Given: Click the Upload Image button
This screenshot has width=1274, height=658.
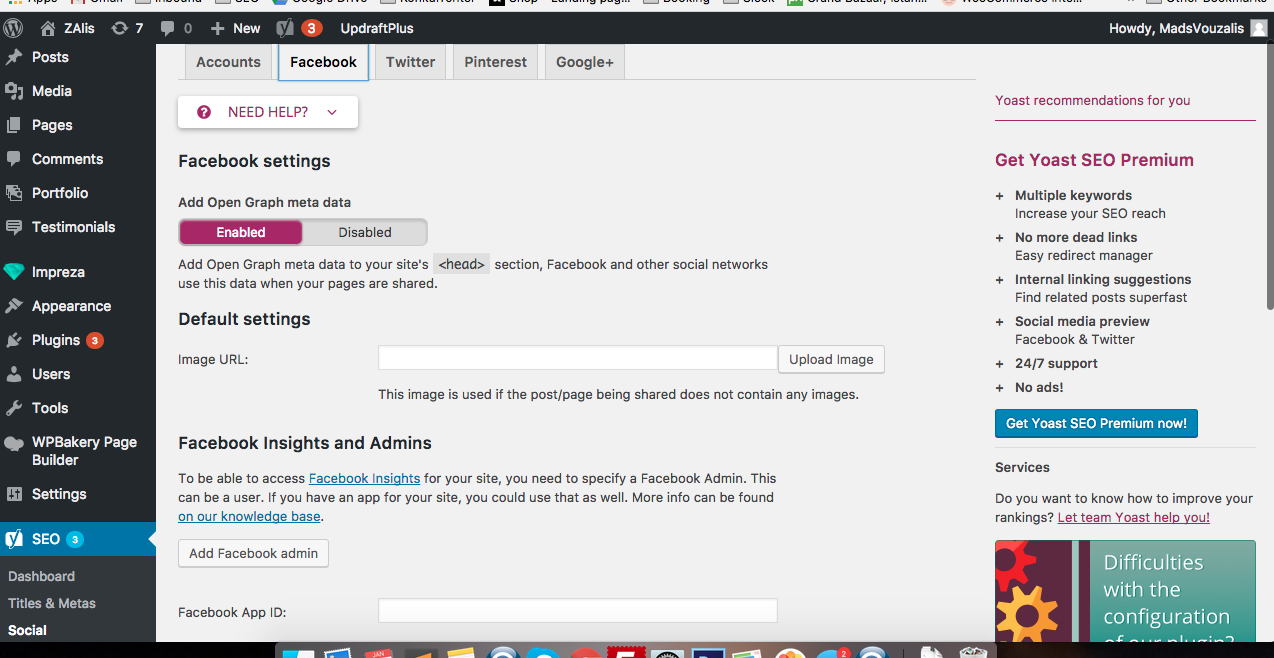Looking at the screenshot, I should 831,359.
